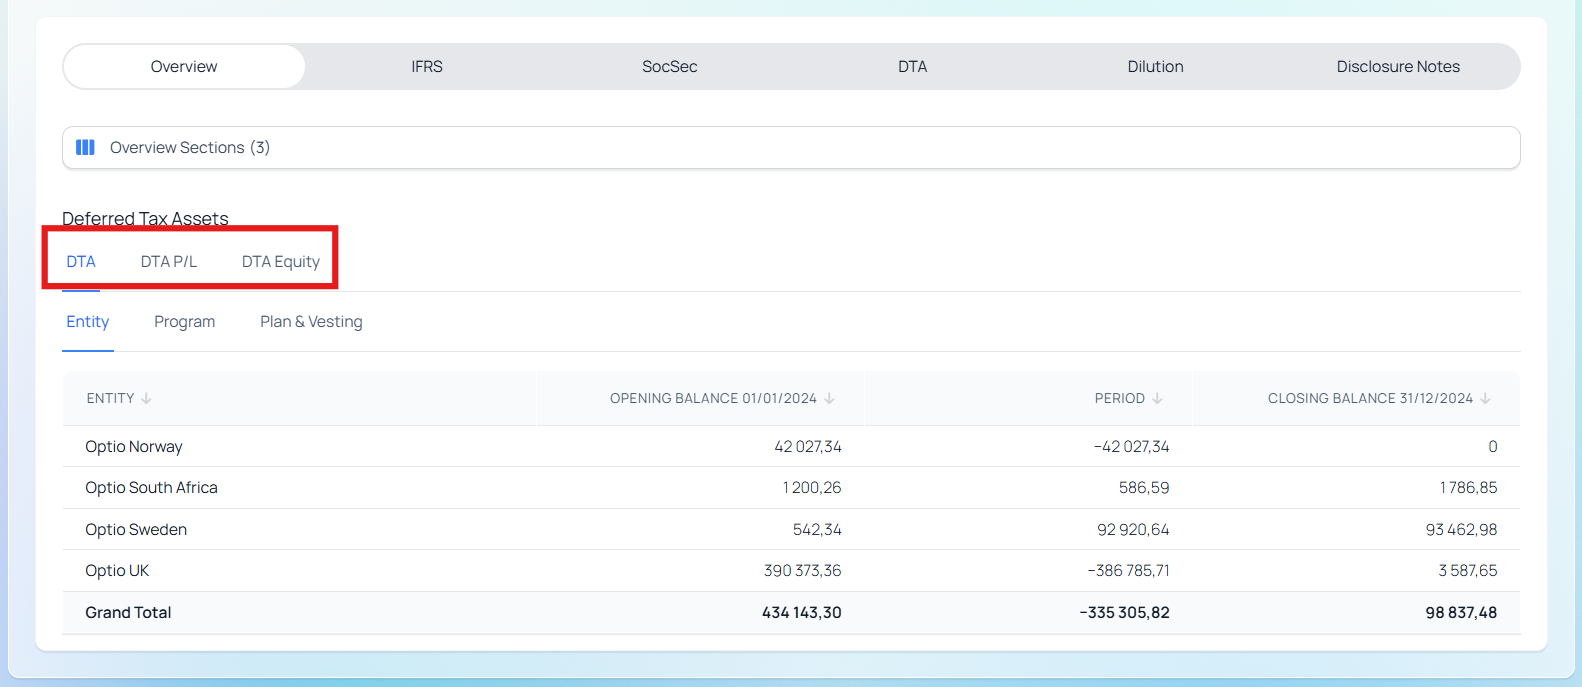Select the Optio Norway row
The height and width of the screenshot is (687, 1582).
point(791,446)
